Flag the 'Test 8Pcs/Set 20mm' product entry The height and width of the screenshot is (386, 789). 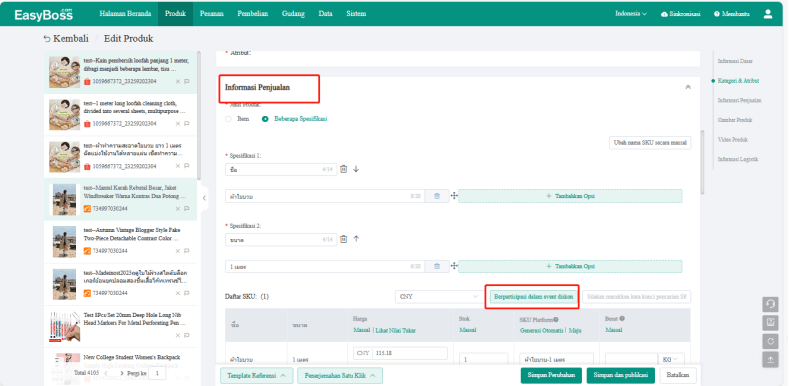[x=187, y=335]
